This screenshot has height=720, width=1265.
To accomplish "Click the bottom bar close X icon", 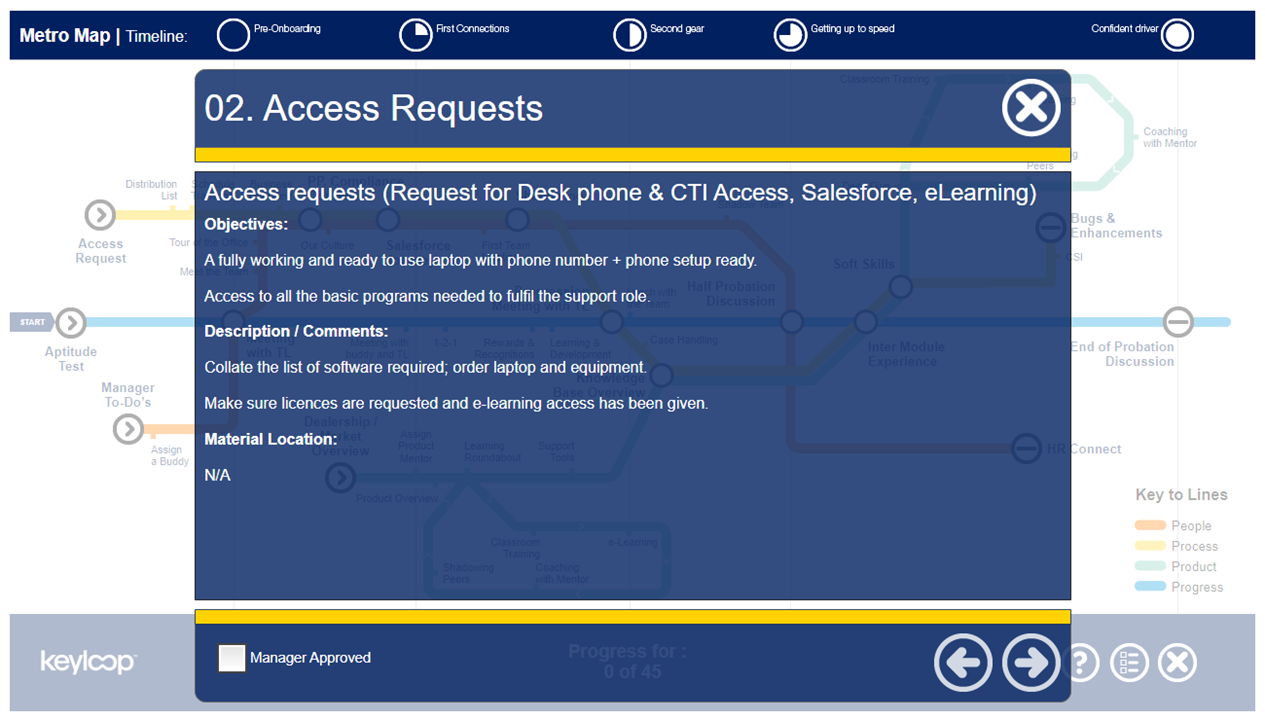I will [1177, 663].
